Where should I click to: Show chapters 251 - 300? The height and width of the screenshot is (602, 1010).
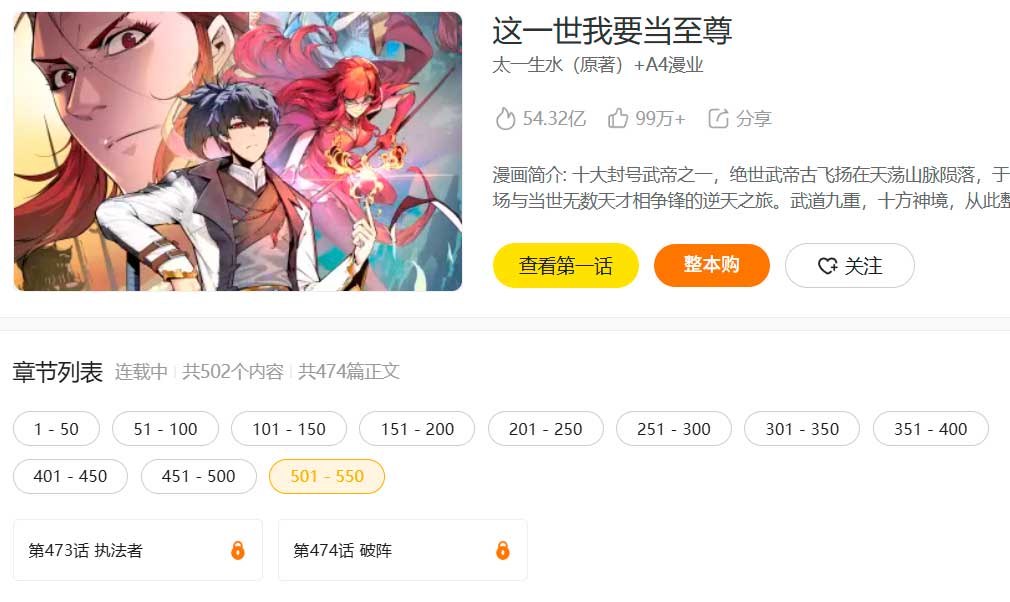tap(674, 429)
